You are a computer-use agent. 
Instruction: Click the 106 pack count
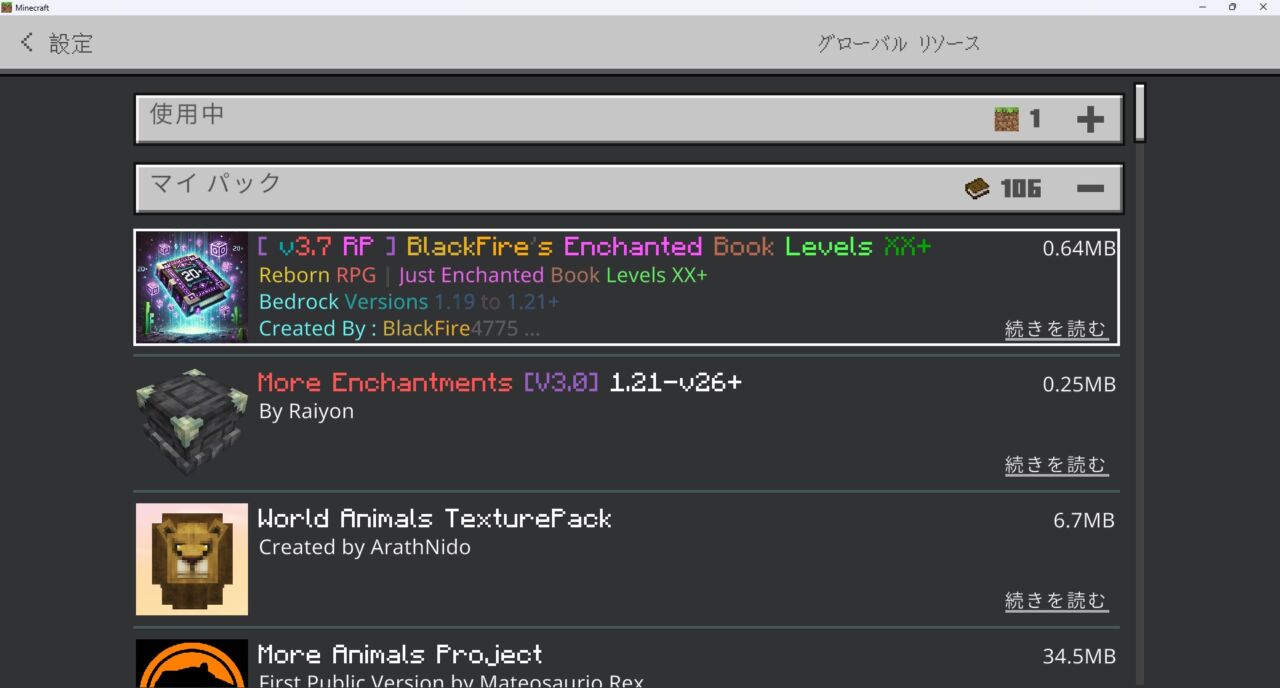click(x=1021, y=188)
